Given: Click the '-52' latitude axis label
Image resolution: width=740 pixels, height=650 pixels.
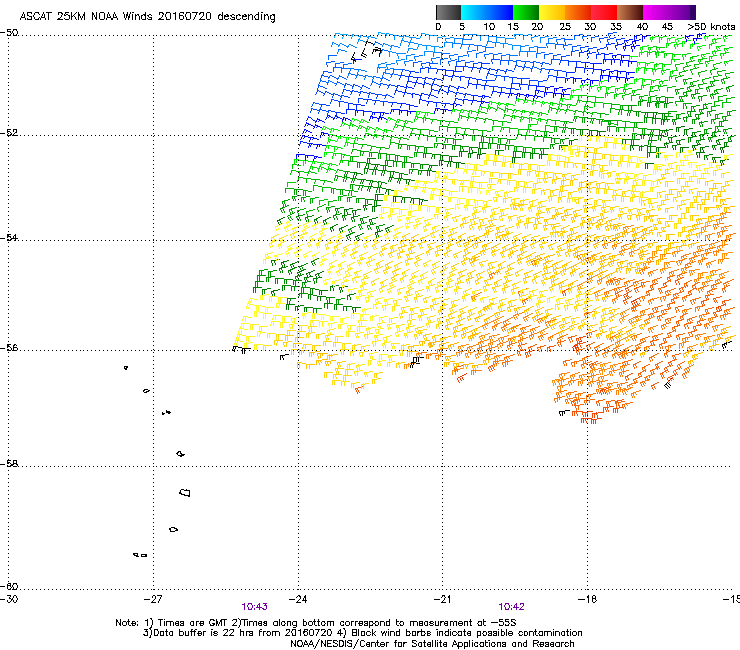Looking at the screenshot, I should click(9, 133).
